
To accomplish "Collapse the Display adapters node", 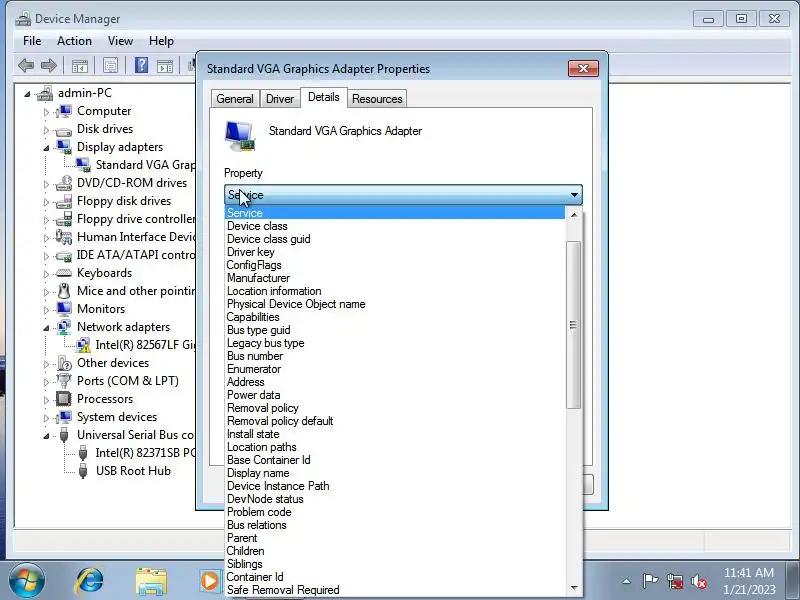I will coord(46,148).
